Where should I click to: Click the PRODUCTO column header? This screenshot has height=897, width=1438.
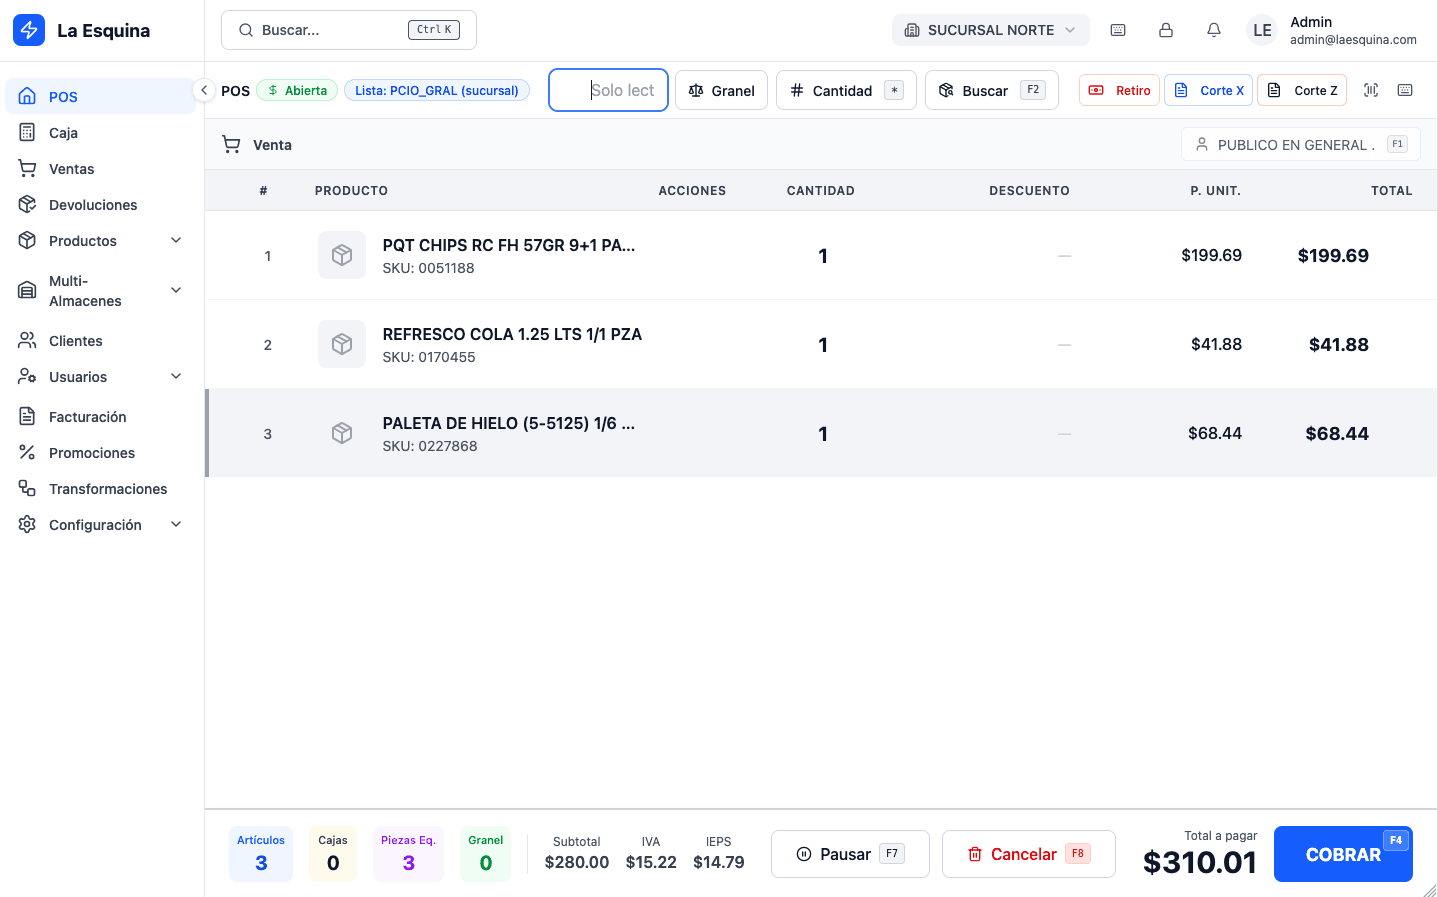pos(351,190)
